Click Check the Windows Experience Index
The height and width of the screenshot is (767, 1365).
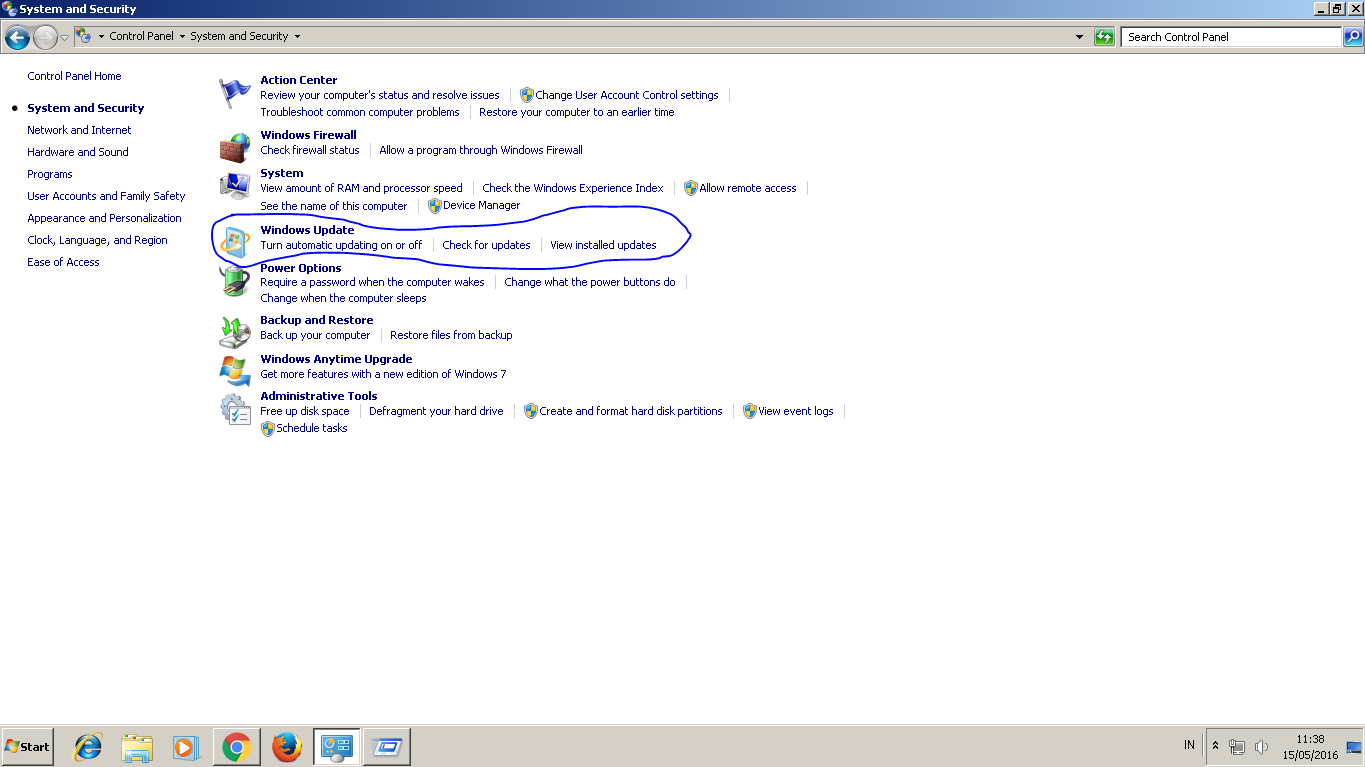tap(573, 188)
